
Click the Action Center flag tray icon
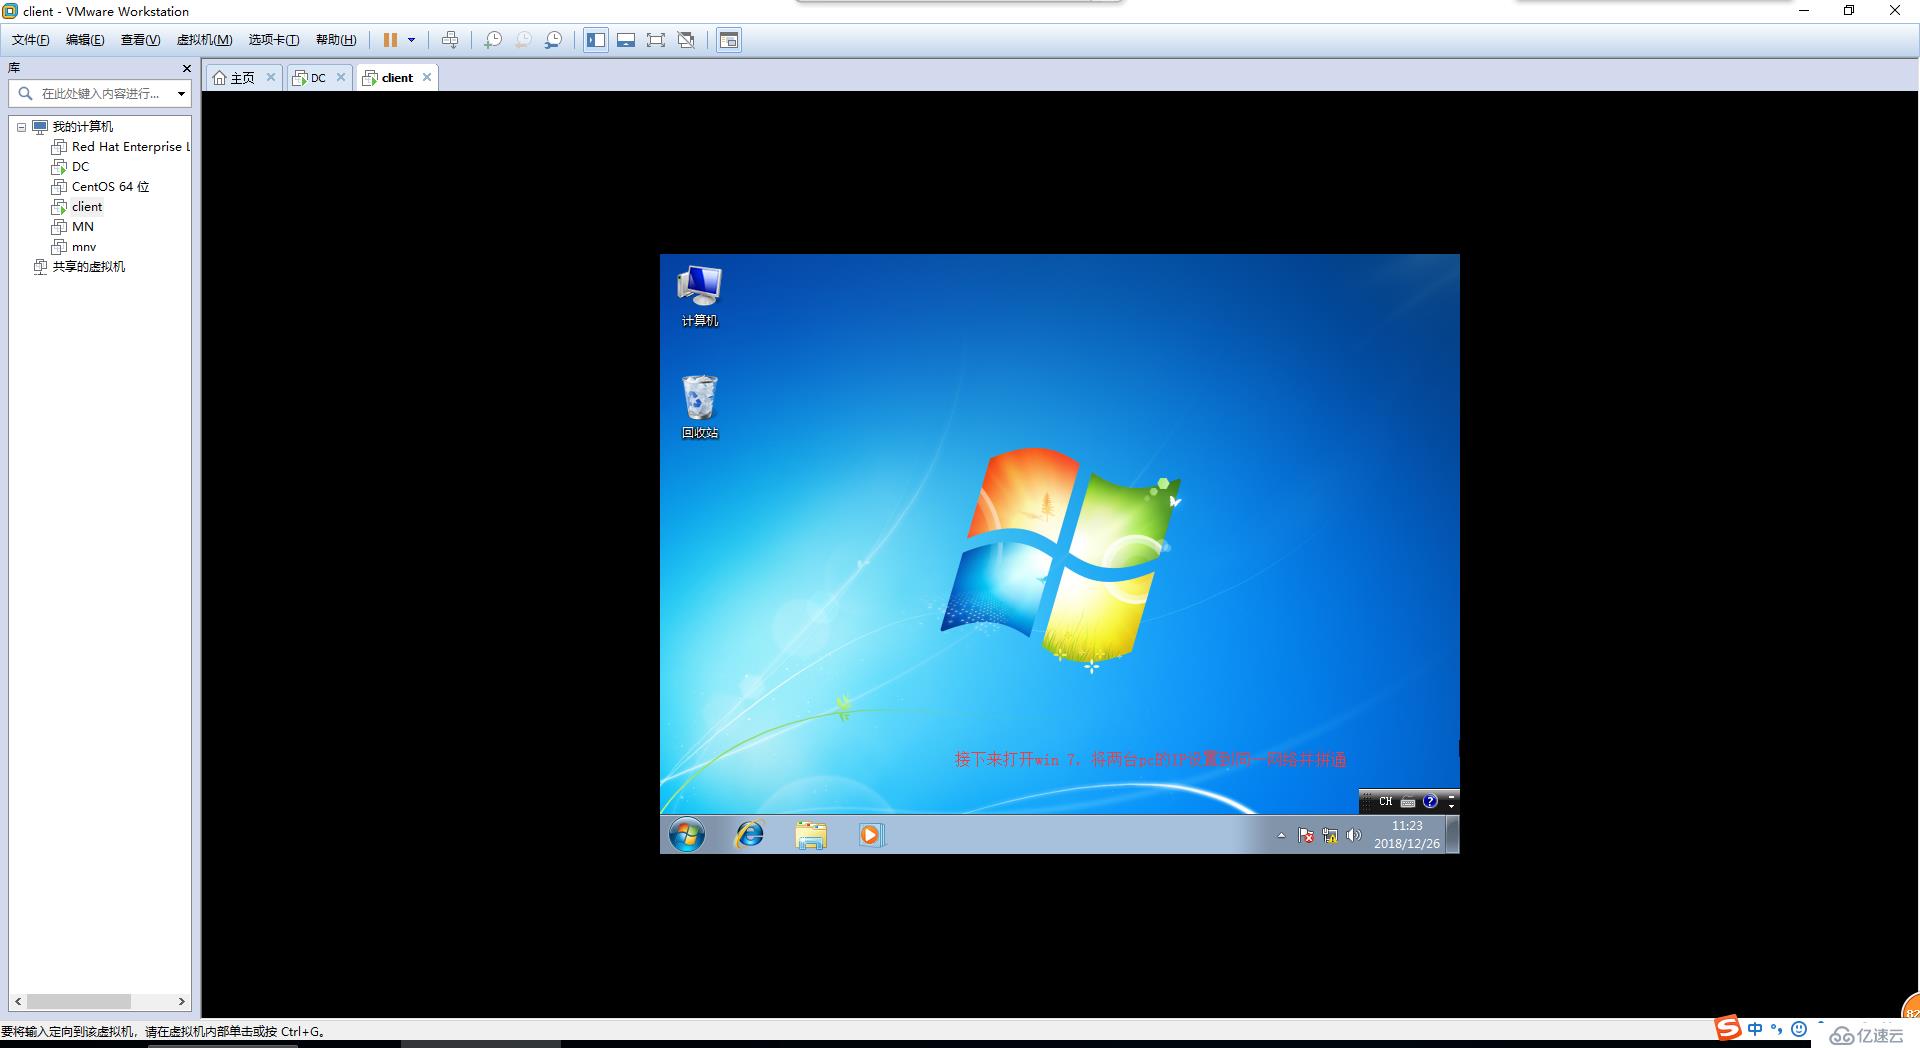coord(1306,835)
